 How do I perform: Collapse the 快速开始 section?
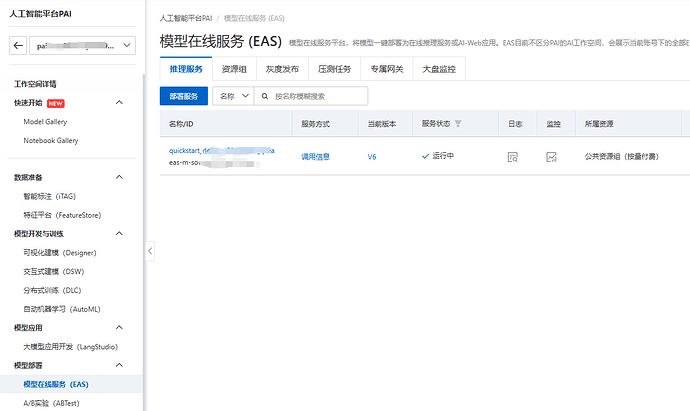pos(119,103)
